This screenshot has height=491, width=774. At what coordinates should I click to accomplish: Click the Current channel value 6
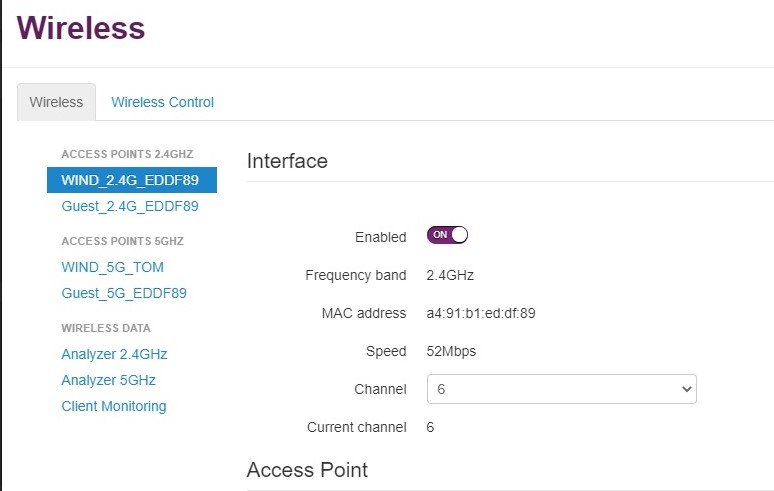[x=430, y=427]
